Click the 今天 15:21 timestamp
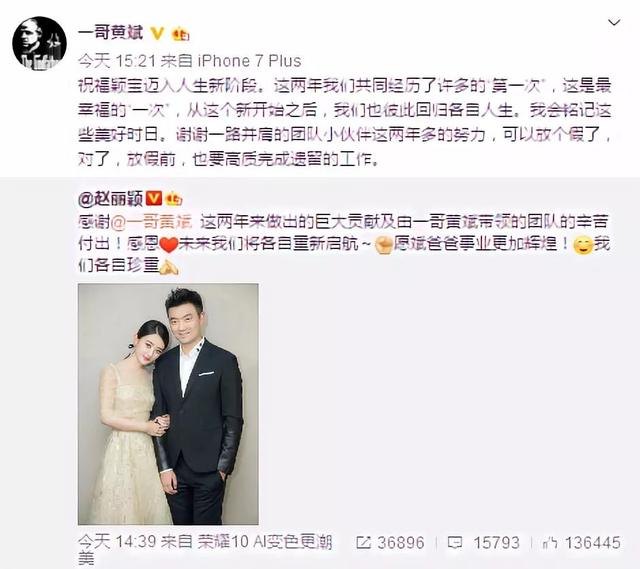This screenshot has width=640, height=569. point(117,61)
